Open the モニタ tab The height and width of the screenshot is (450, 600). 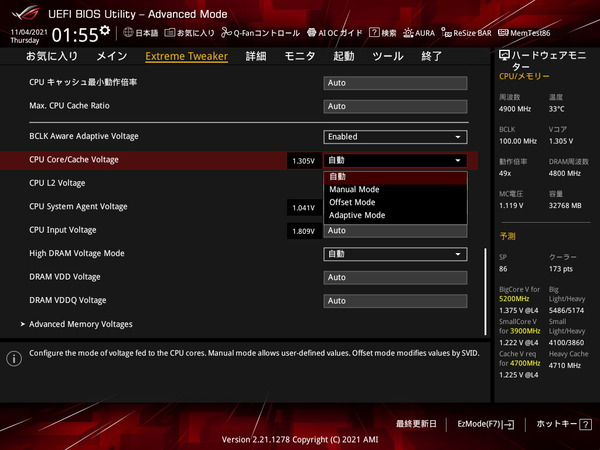click(x=300, y=56)
